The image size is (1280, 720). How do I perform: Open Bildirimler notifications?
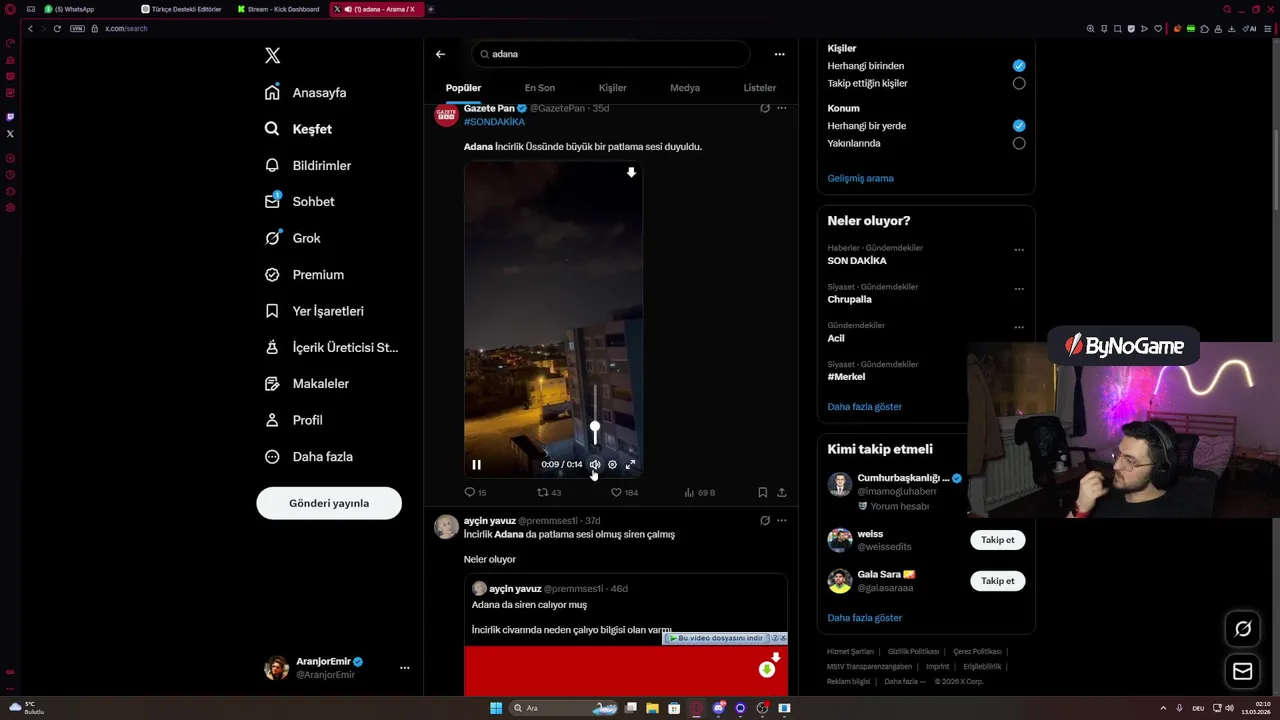310,165
